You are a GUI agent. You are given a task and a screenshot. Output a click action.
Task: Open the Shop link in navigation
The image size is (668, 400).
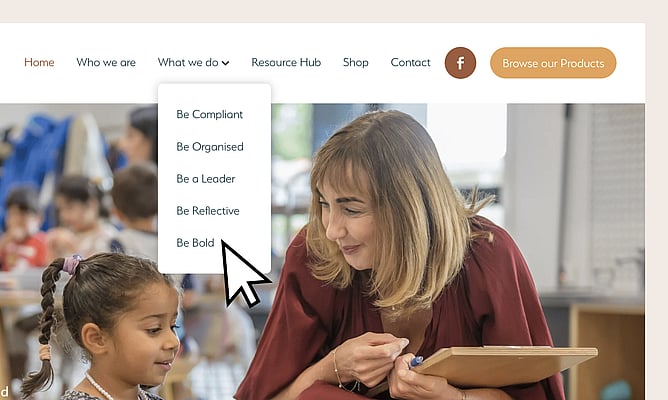(x=356, y=63)
